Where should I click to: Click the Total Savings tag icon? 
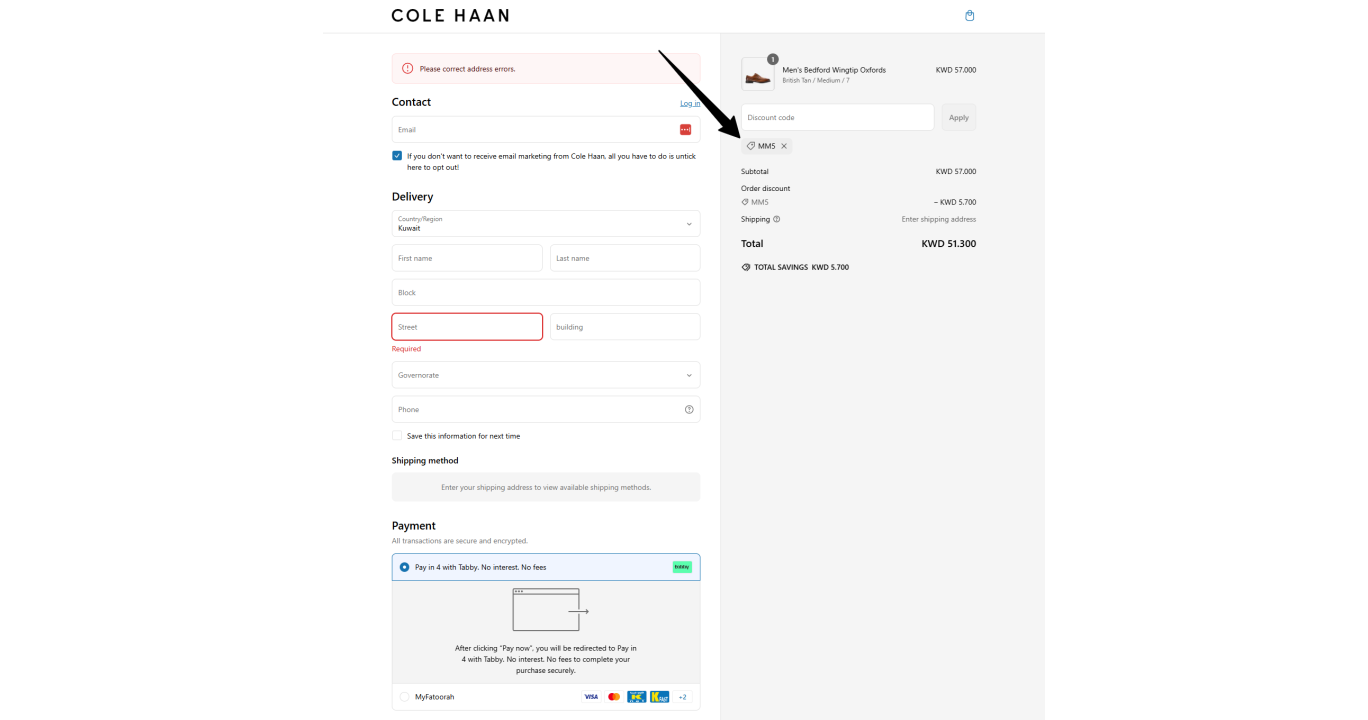(746, 268)
